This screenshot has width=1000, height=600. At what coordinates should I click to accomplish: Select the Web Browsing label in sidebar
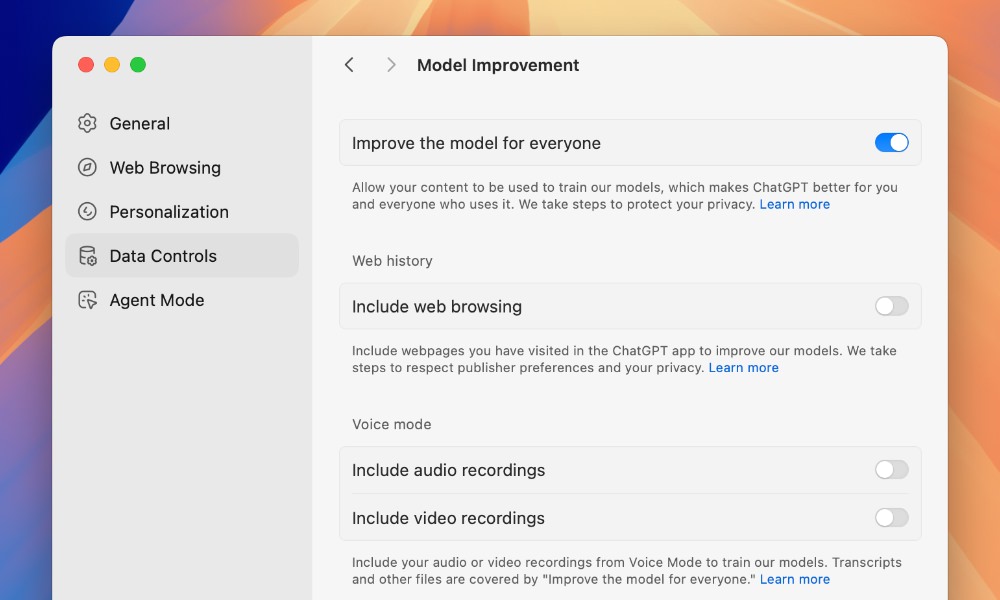click(165, 168)
